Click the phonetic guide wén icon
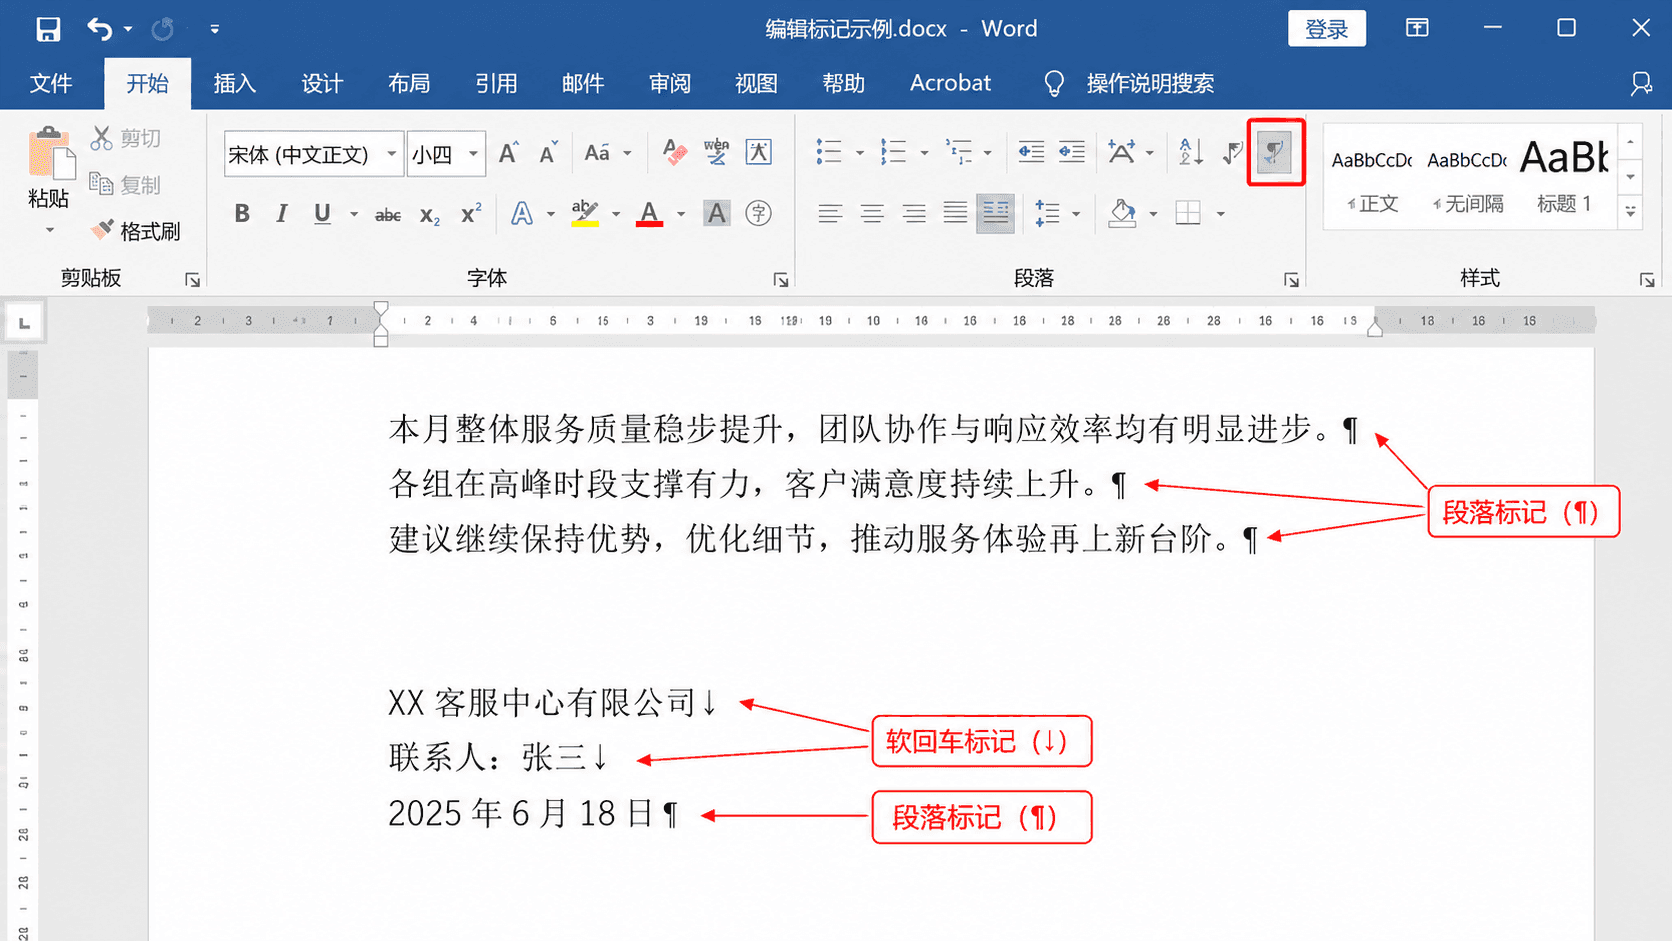 click(716, 152)
